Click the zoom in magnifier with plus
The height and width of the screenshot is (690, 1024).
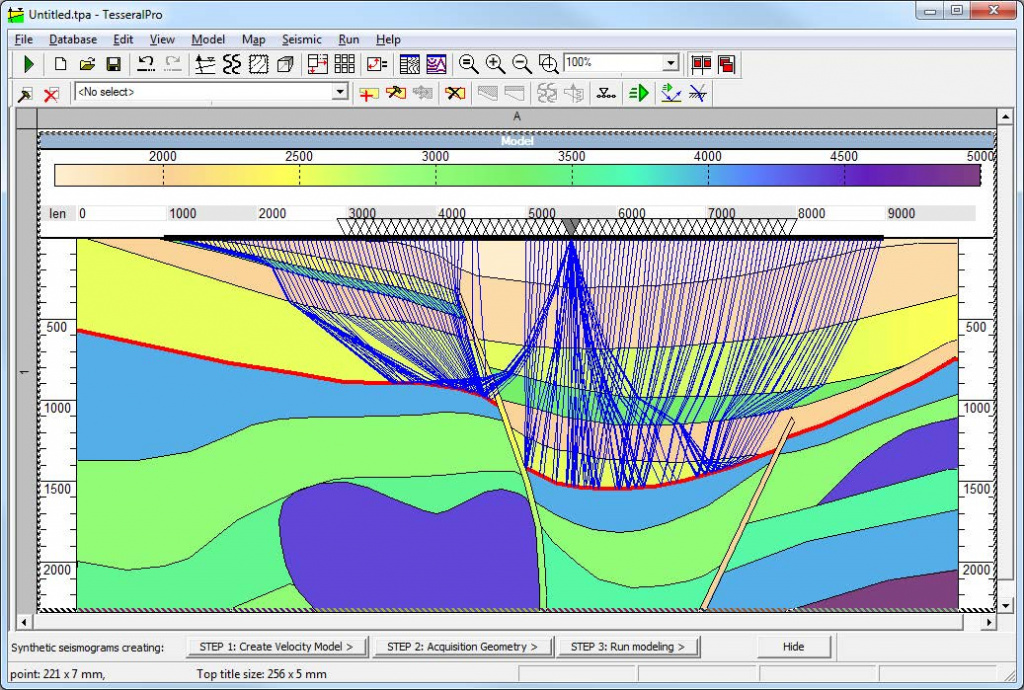(x=495, y=64)
